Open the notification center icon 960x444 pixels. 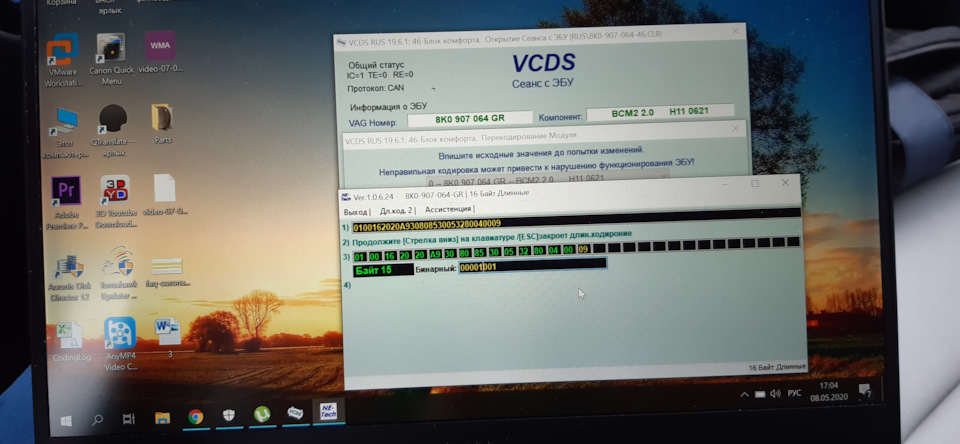864,389
